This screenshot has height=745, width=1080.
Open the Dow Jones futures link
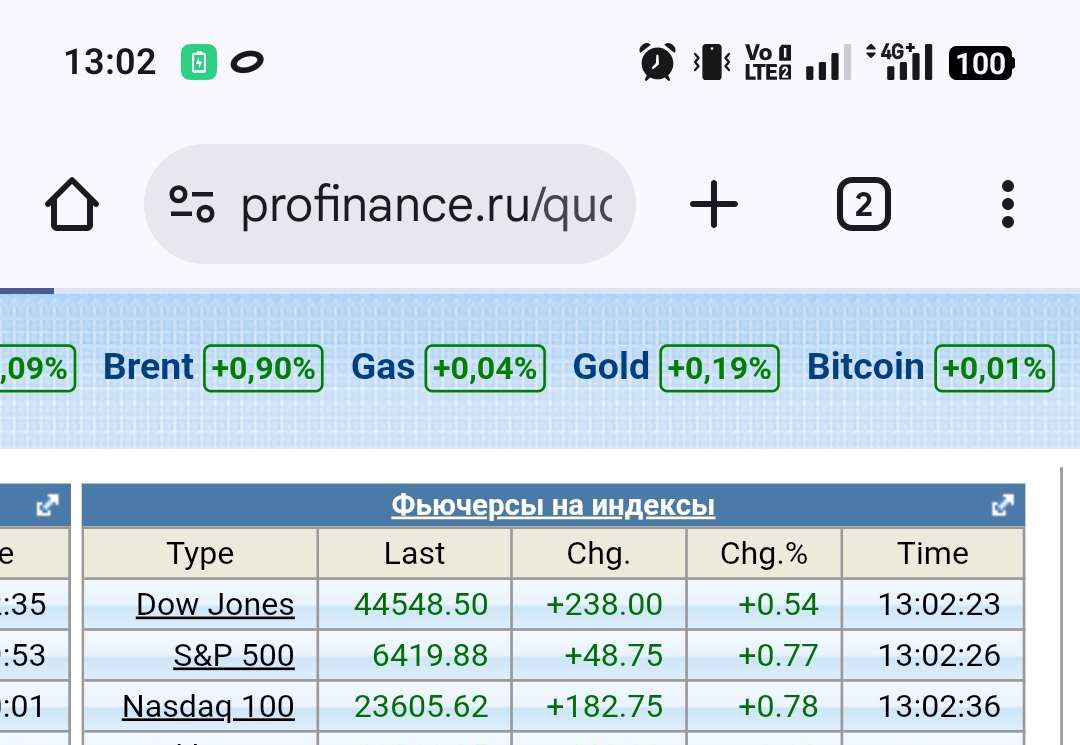click(215, 605)
